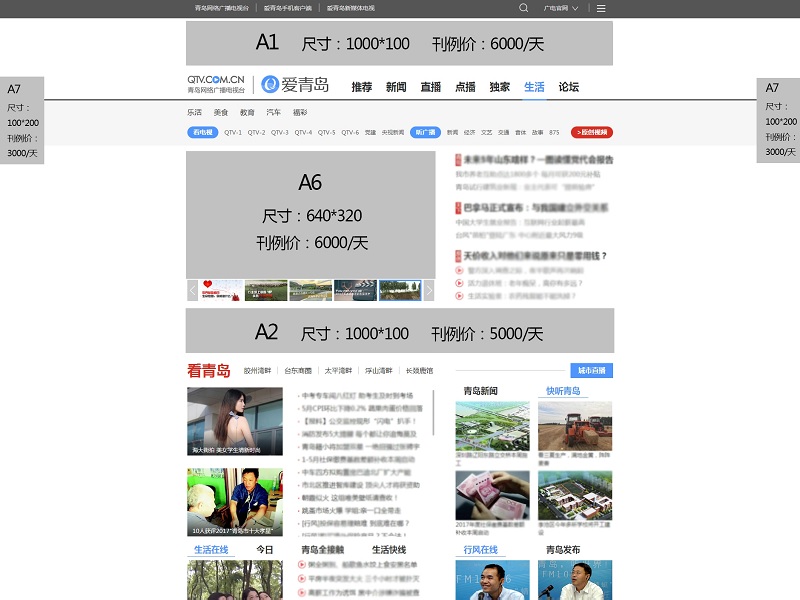Click the search magnifier icon in top bar
The image size is (800, 600).
[x=524, y=7]
